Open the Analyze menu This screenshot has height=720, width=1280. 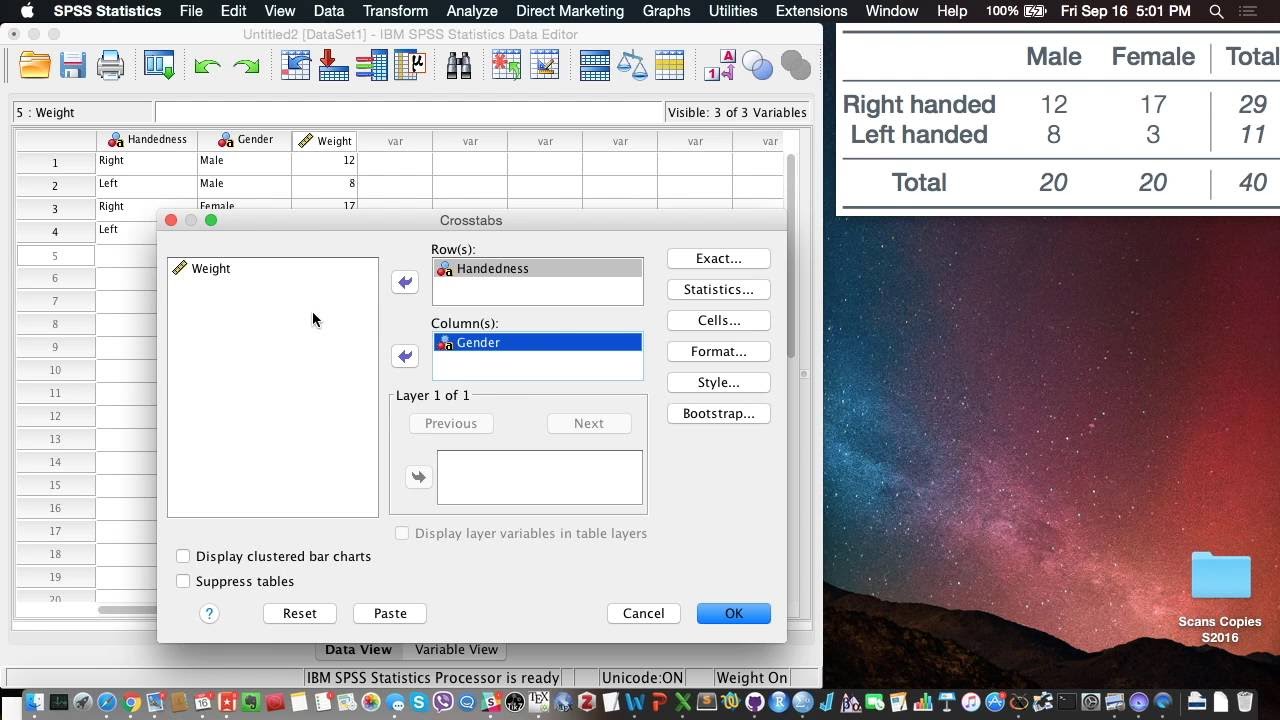tap(472, 11)
